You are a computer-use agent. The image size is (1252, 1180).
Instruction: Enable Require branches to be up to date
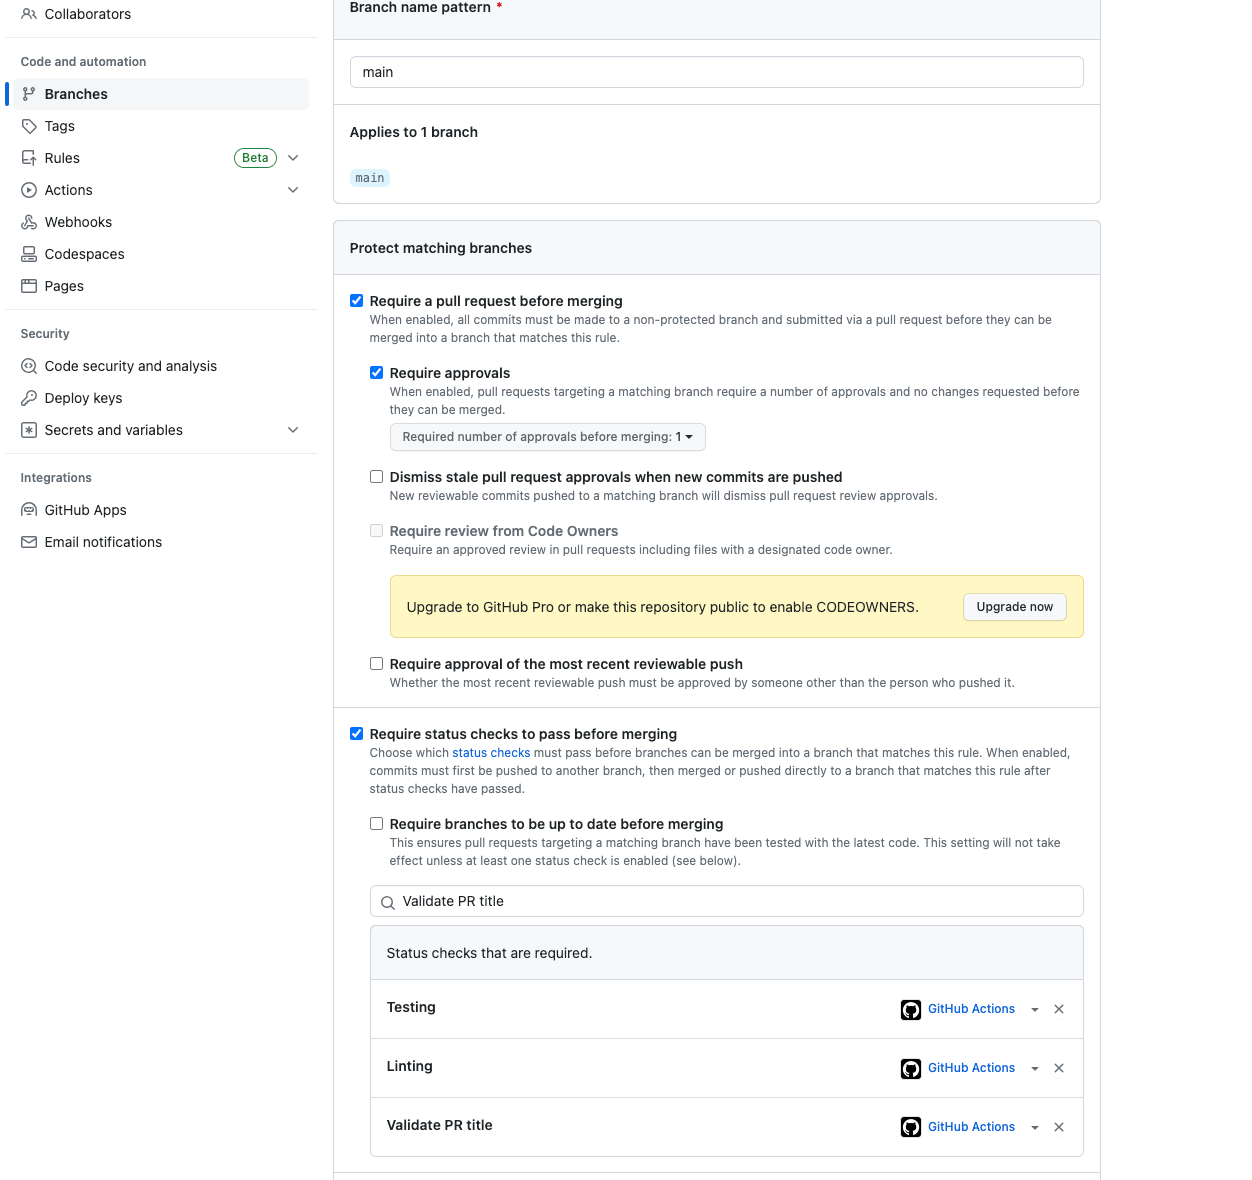377,824
